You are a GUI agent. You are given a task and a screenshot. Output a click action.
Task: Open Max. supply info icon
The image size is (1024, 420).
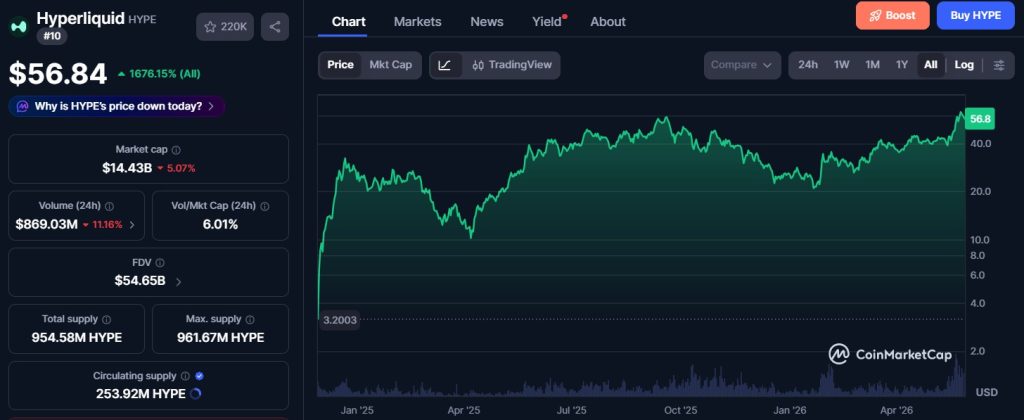tap(250, 319)
